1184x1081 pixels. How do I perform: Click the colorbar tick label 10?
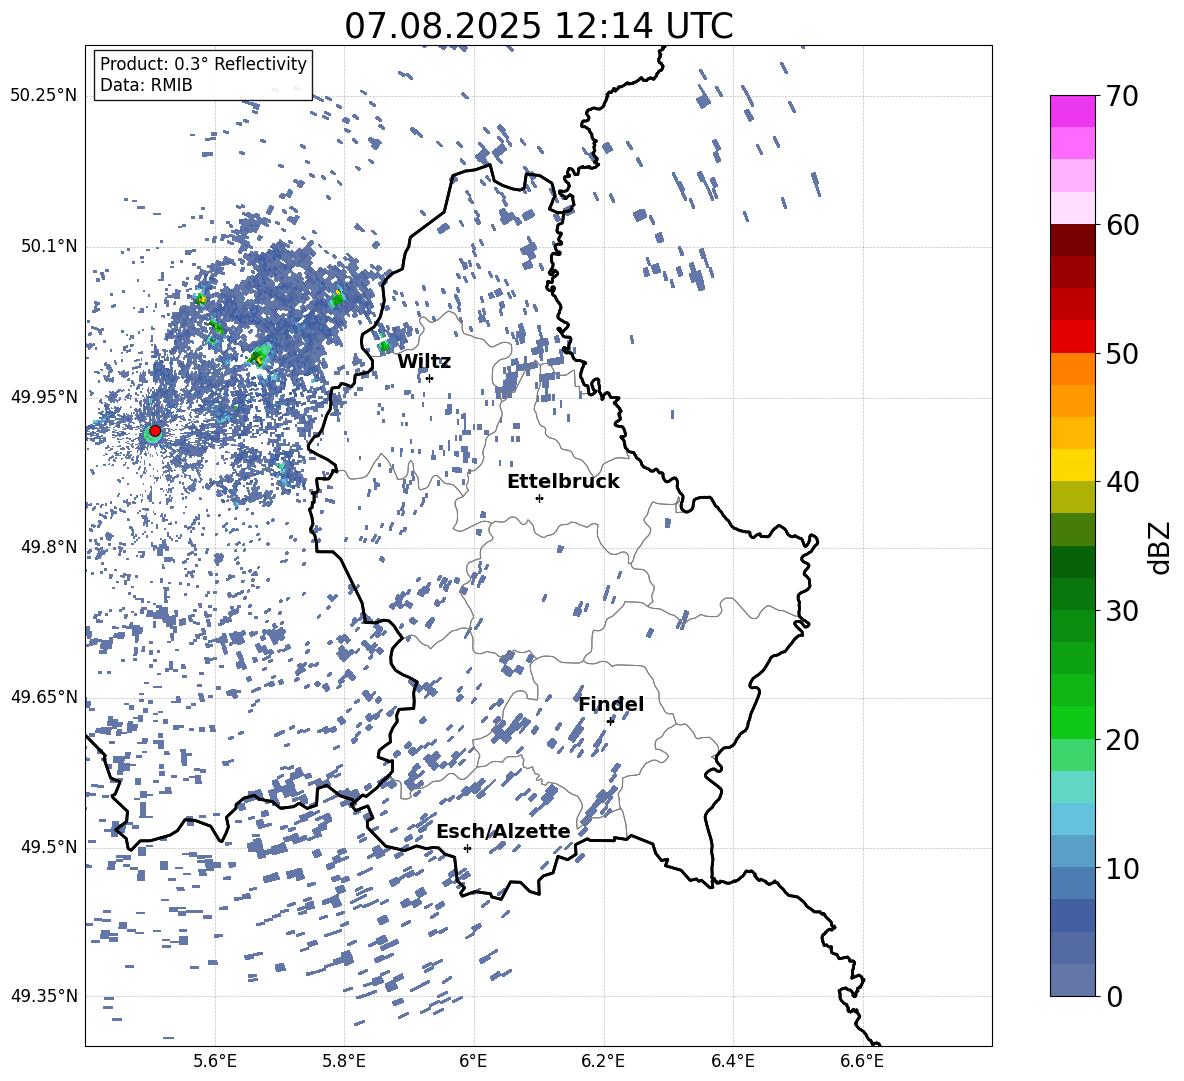pos(1122,868)
